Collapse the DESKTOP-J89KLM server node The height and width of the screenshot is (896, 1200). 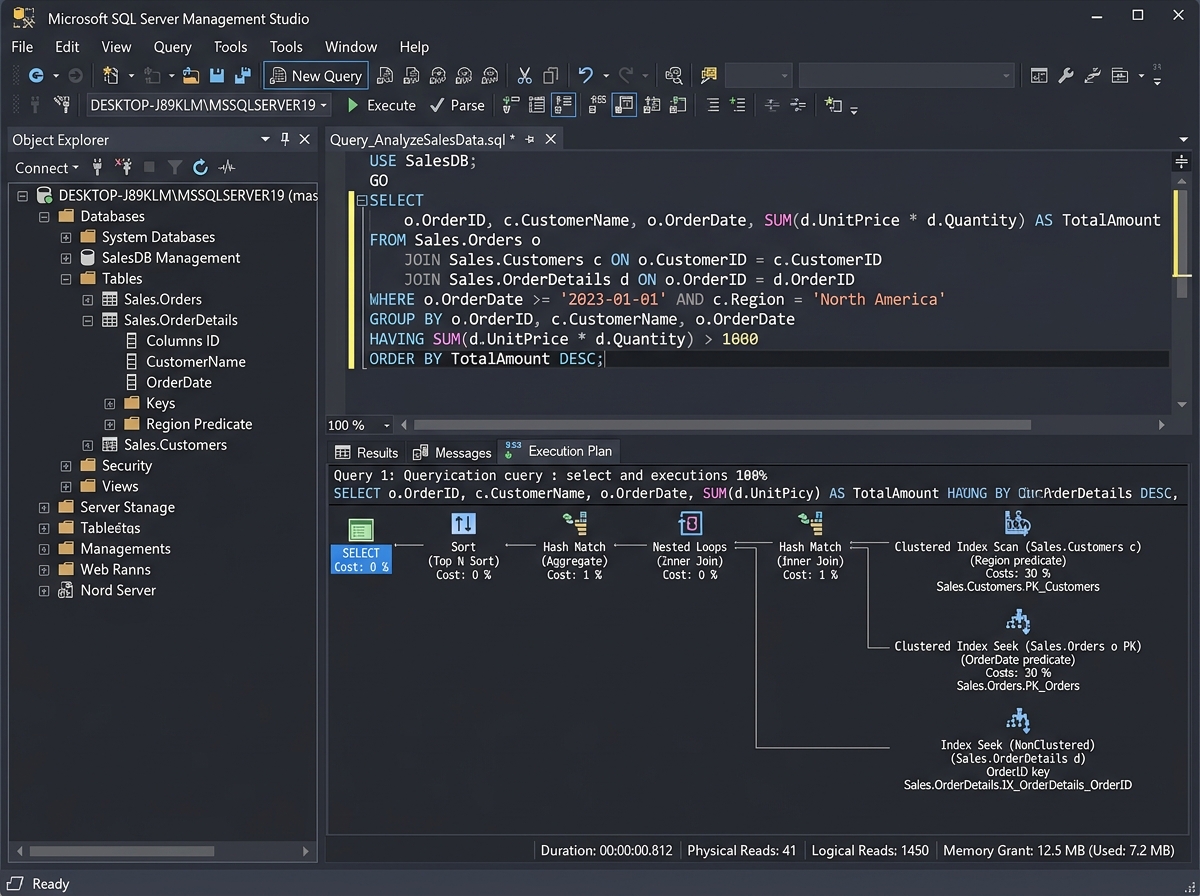(x=21, y=195)
